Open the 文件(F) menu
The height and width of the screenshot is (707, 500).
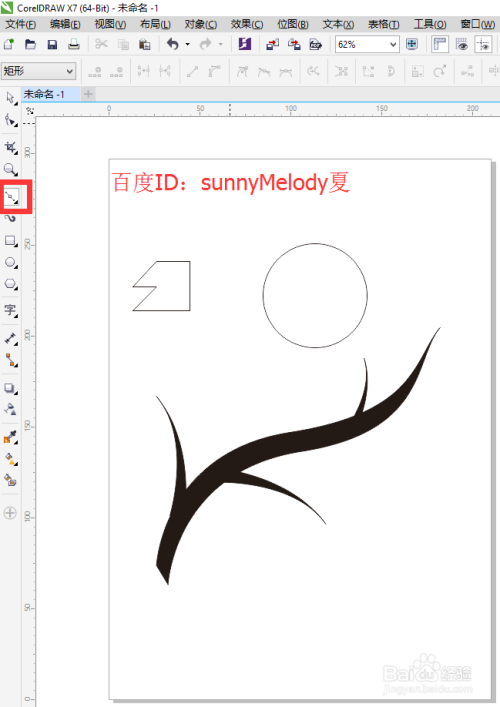click(x=21, y=24)
